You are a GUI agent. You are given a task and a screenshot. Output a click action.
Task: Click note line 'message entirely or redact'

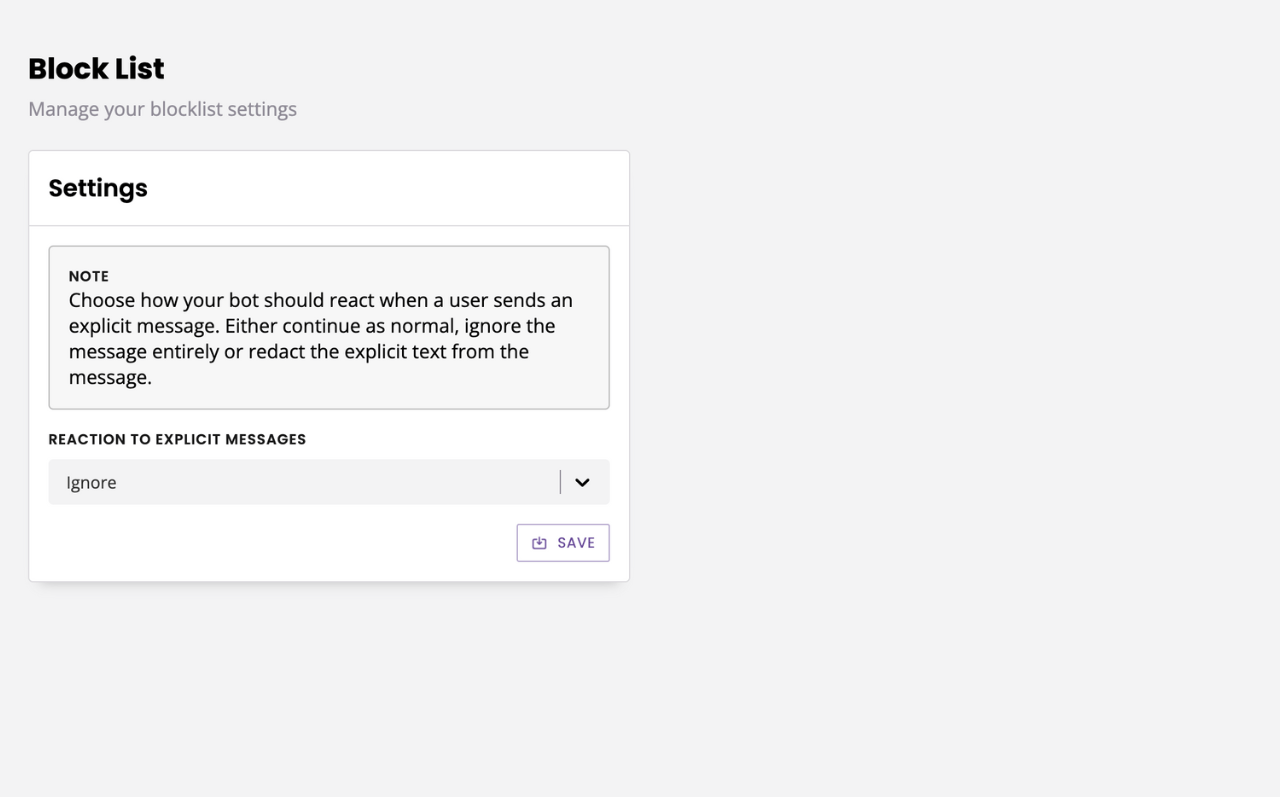(x=298, y=352)
